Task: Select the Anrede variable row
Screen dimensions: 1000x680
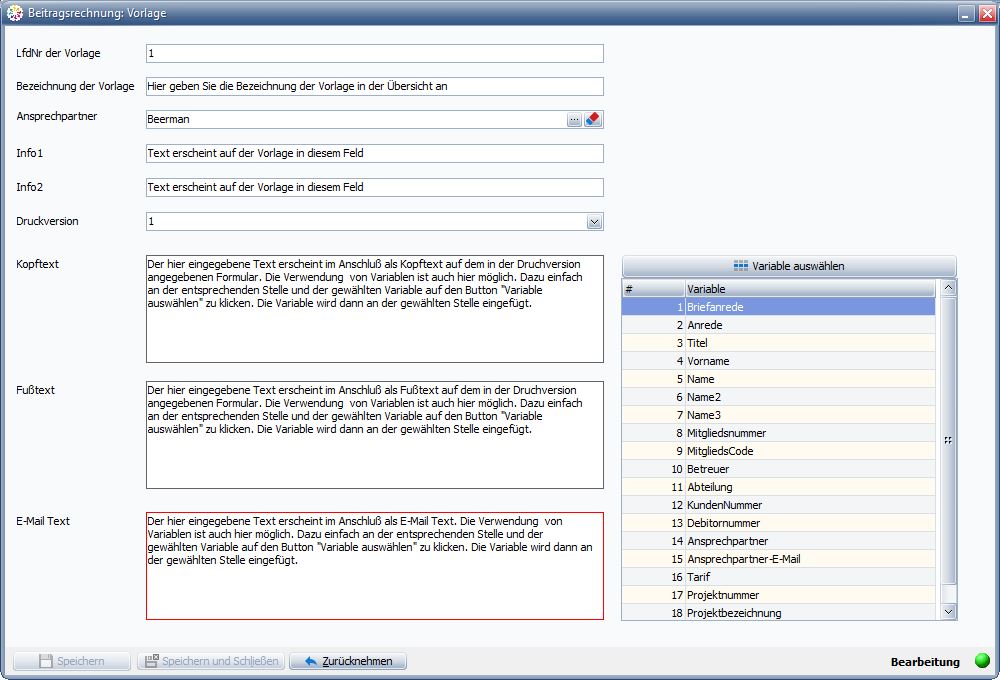Action: coord(779,325)
